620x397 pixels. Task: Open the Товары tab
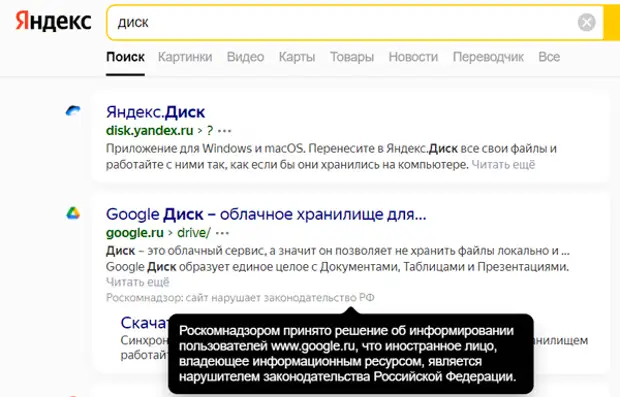(x=352, y=57)
